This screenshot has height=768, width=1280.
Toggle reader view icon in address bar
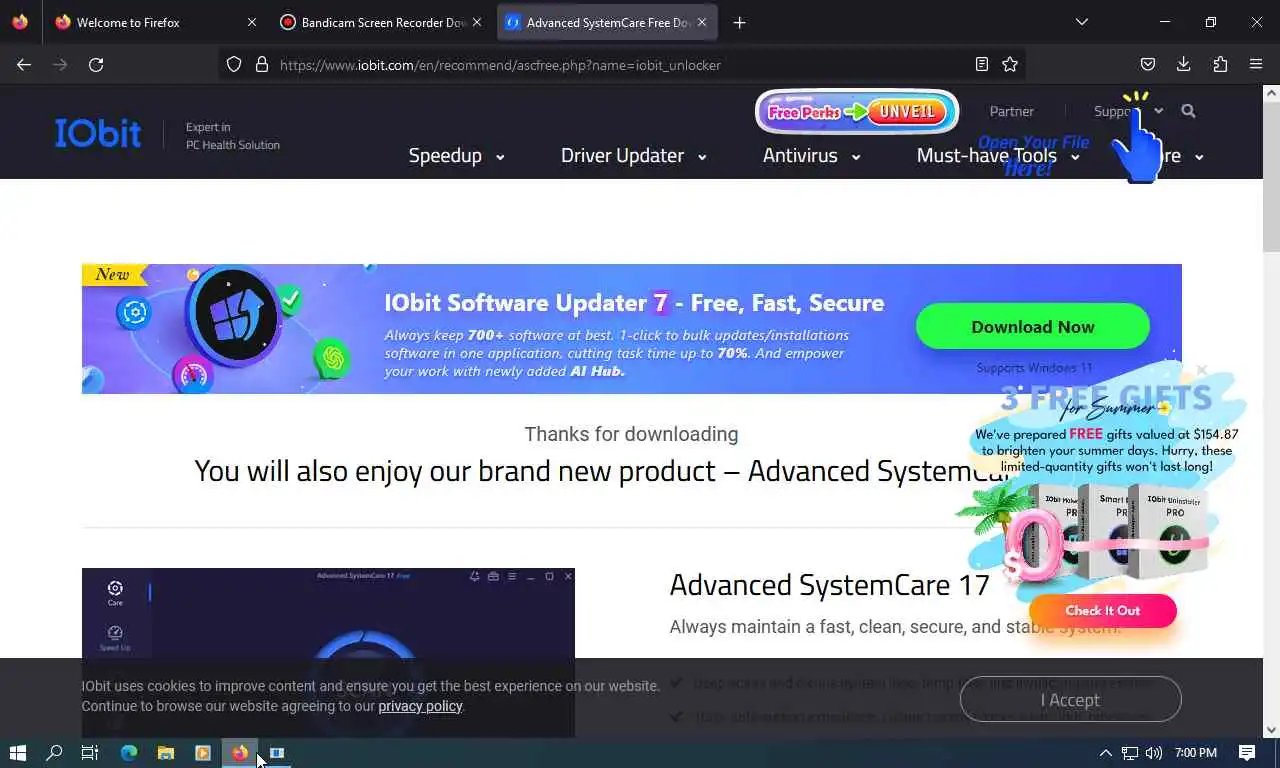point(982,64)
